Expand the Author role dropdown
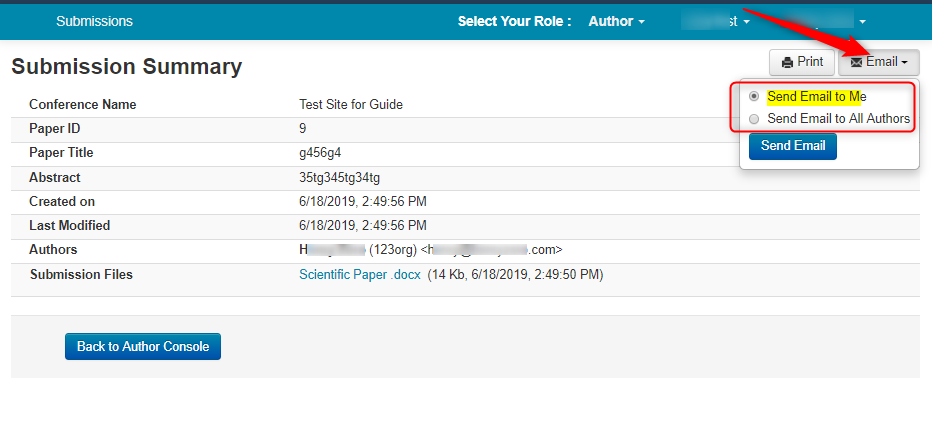Image resolution: width=932 pixels, height=448 pixels. [x=616, y=21]
